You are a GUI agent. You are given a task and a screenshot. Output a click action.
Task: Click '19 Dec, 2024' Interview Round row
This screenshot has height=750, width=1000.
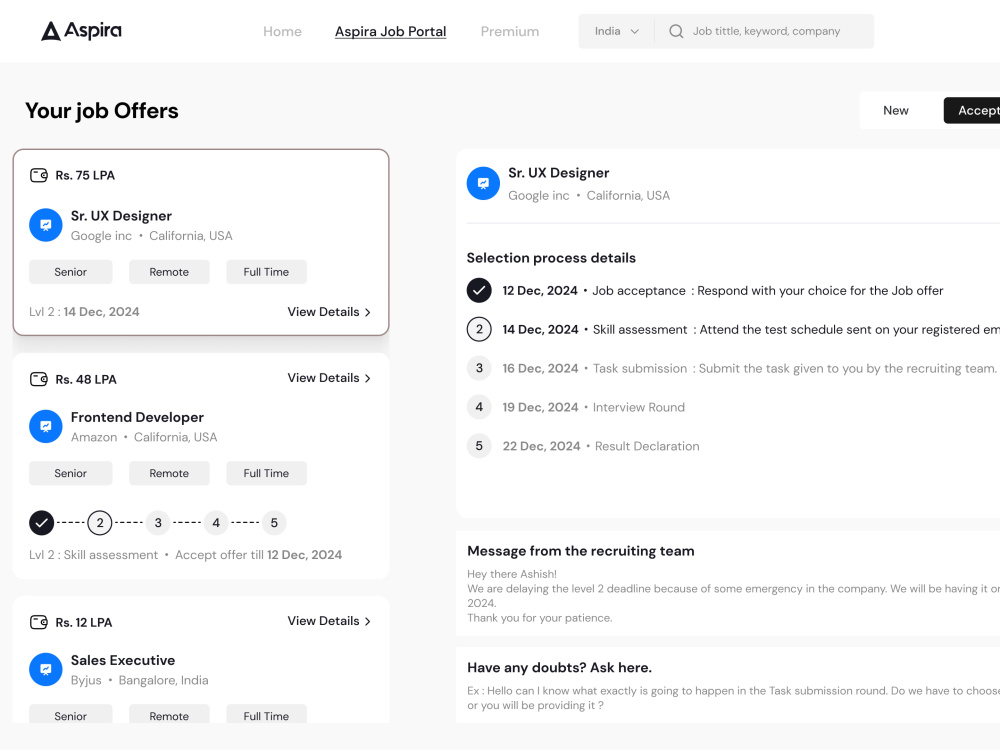pyautogui.click(x=593, y=407)
